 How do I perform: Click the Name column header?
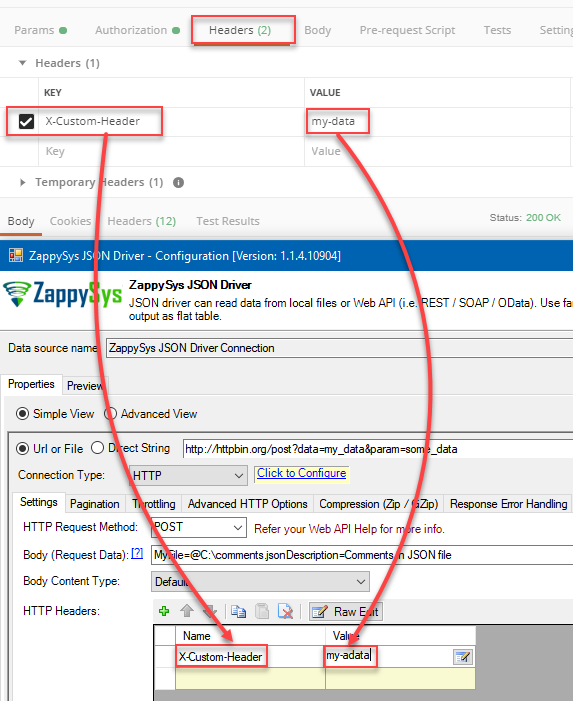click(250, 636)
